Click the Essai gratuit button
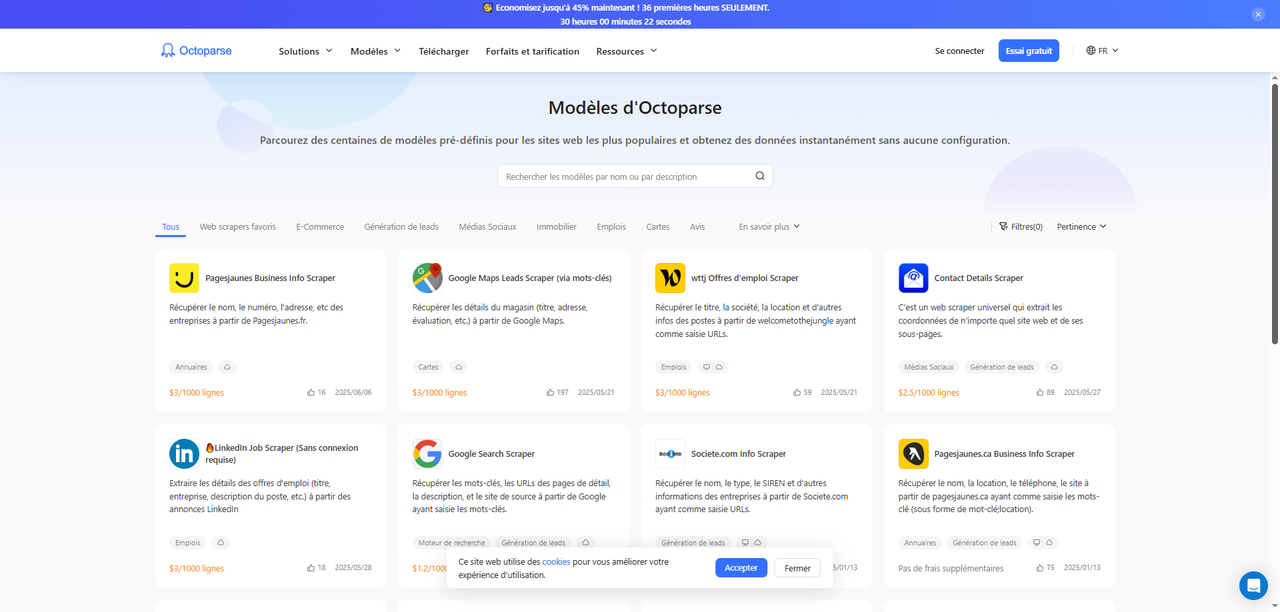Image resolution: width=1280 pixels, height=612 pixels. 1029,50
